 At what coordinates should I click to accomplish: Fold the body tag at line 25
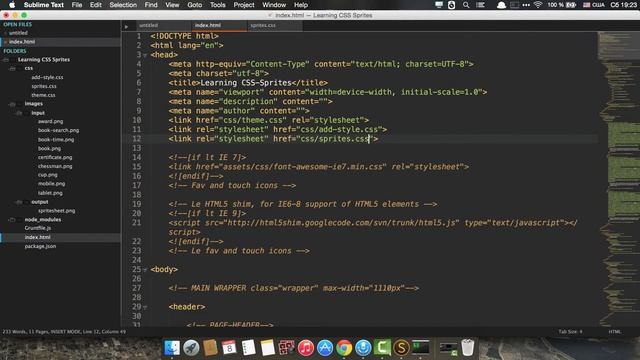point(145,270)
